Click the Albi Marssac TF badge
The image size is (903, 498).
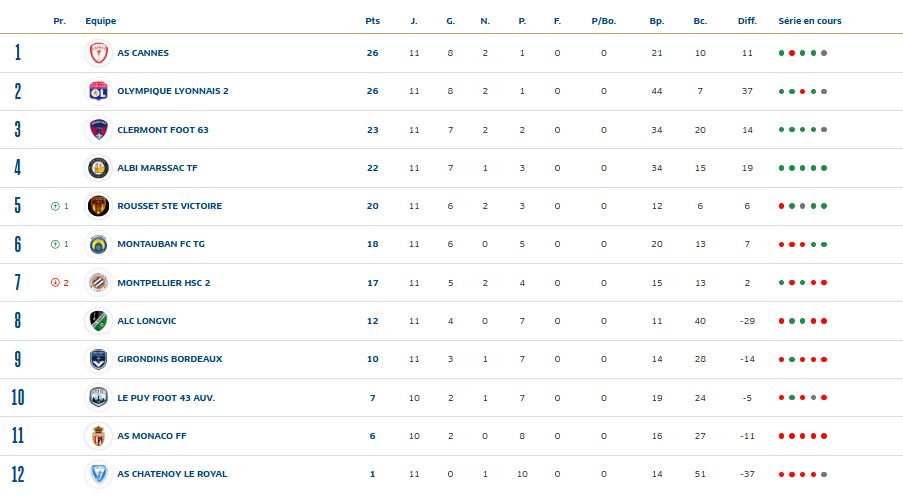point(98,168)
